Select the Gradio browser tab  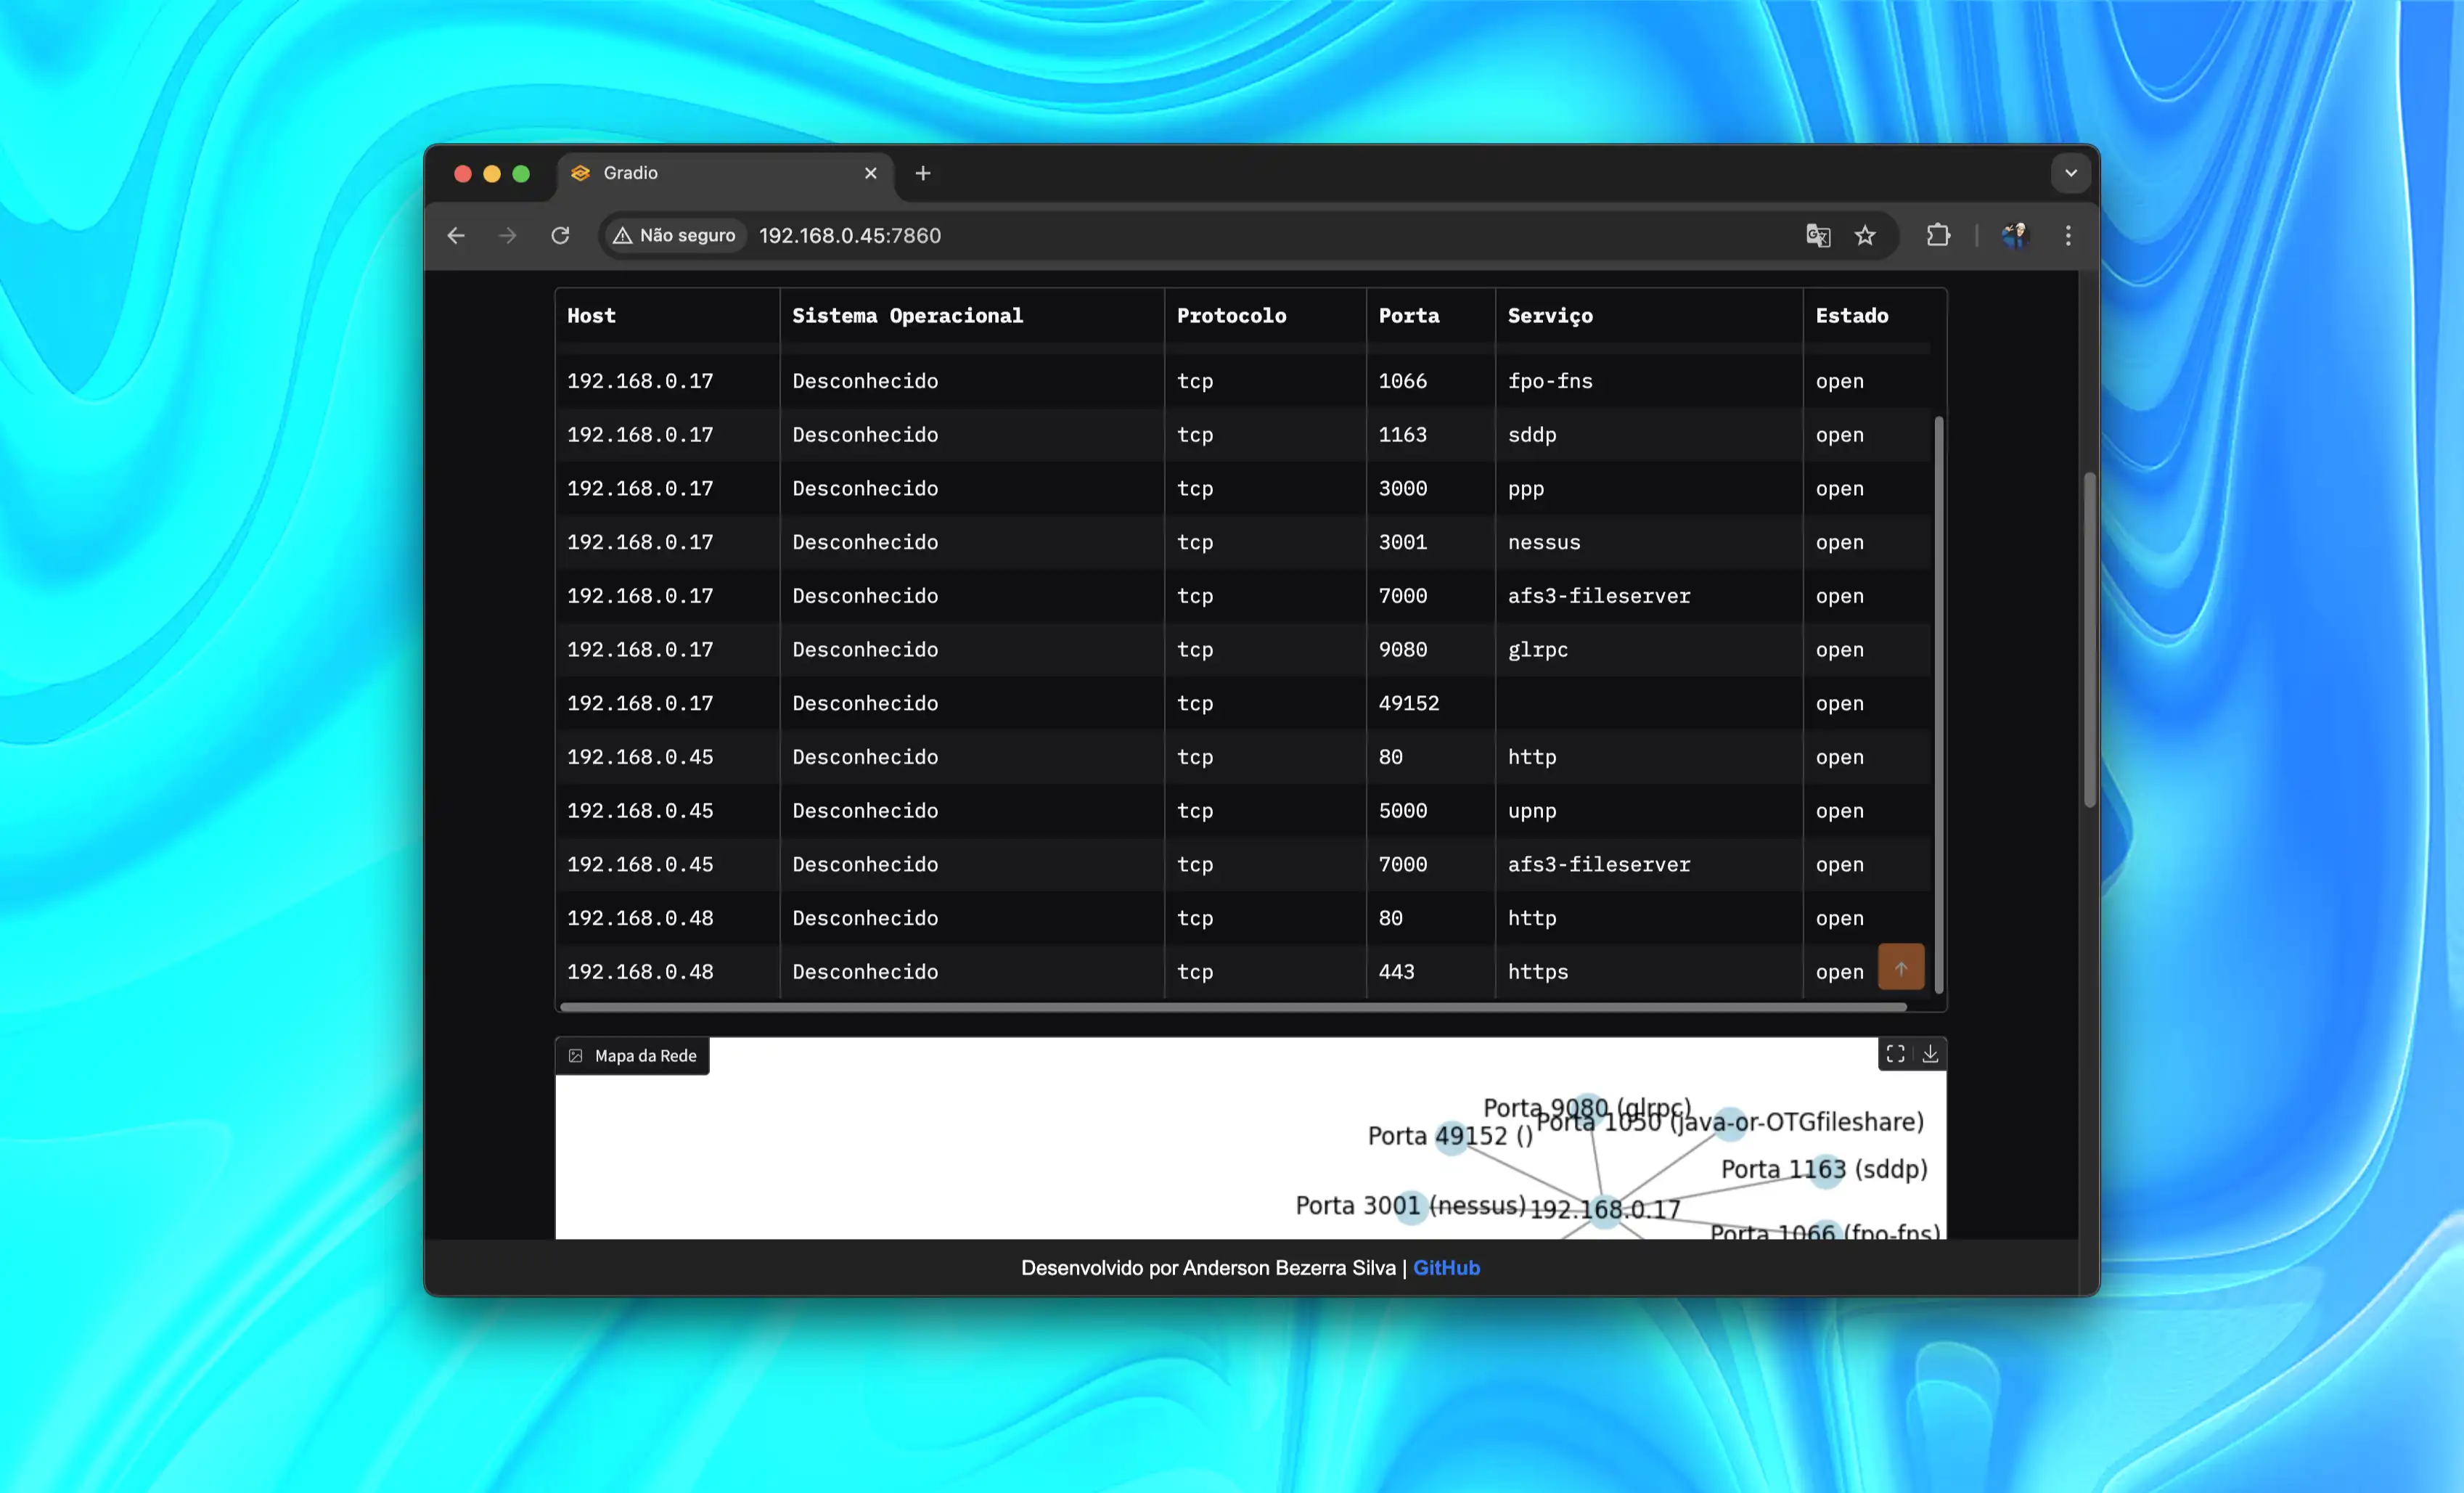point(700,173)
